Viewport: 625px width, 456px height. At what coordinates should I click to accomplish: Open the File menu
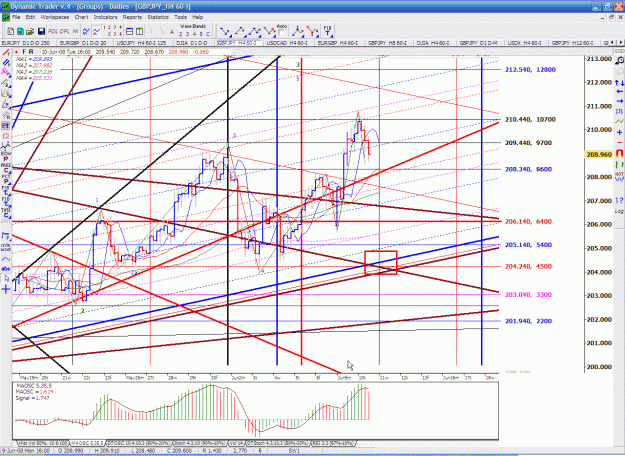click(x=16, y=17)
